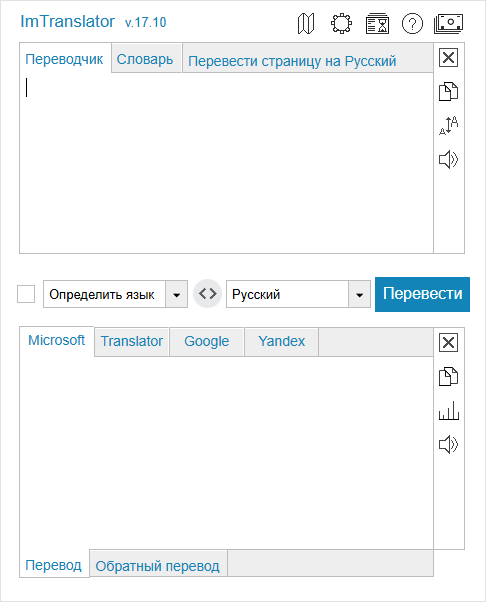This screenshot has height=602, width=486.
Task: Select the Microsoft provider tab
Action: [56, 341]
